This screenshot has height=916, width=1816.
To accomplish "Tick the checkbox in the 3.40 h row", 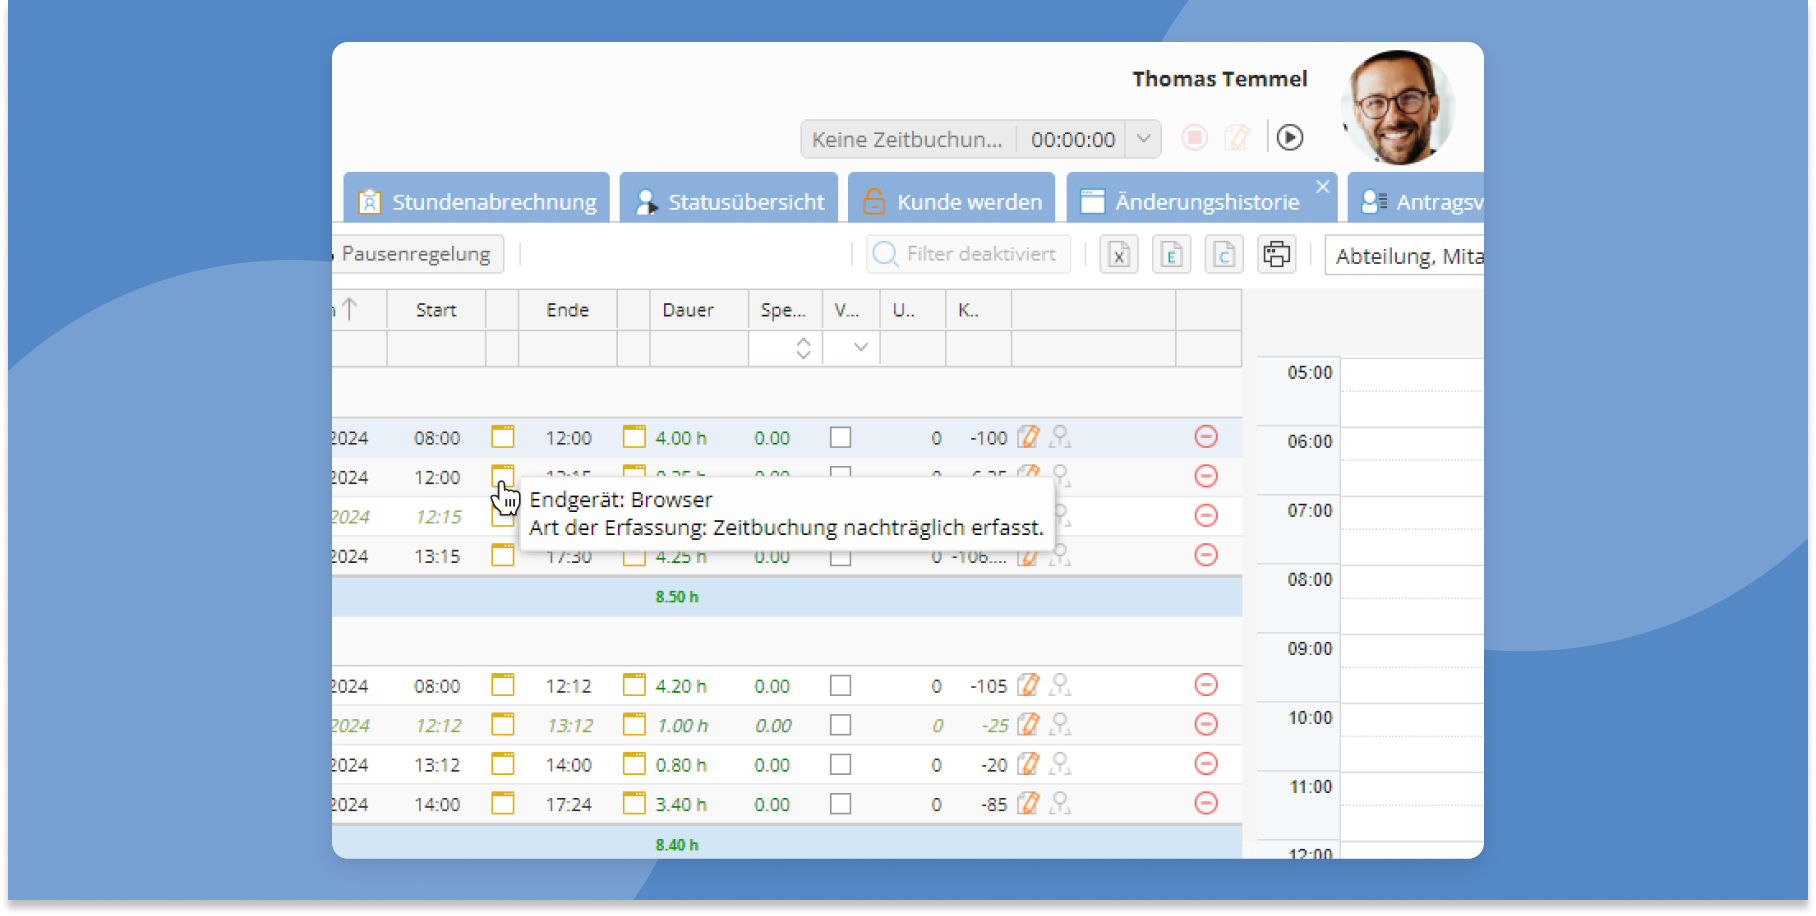I will [x=841, y=803].
